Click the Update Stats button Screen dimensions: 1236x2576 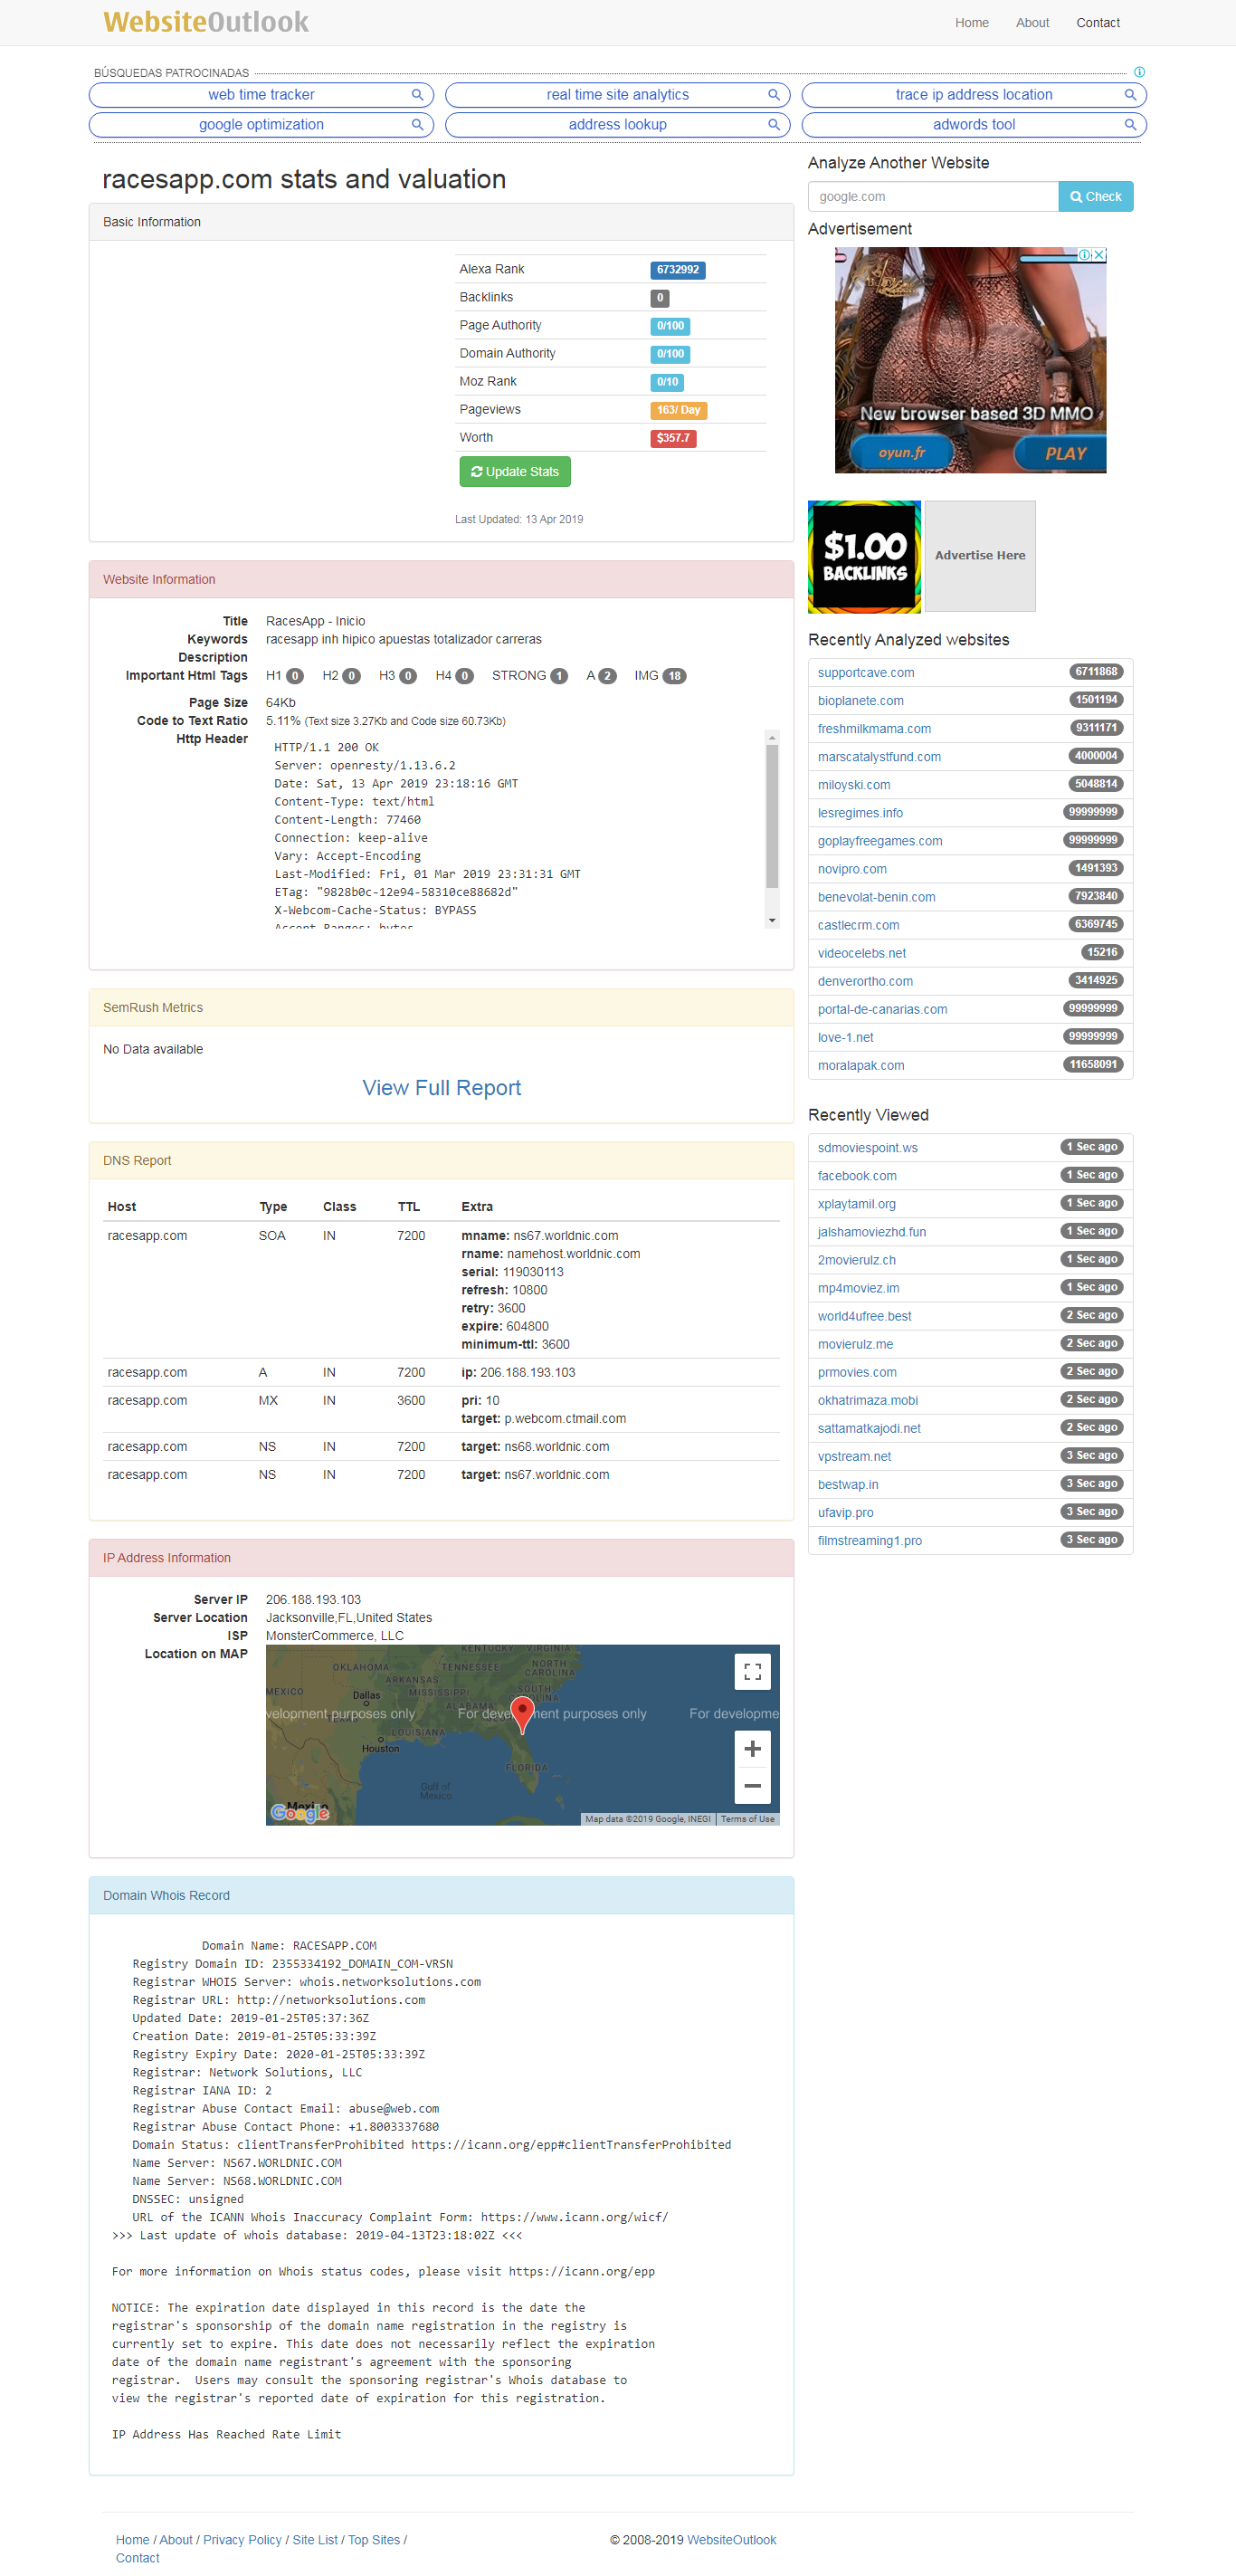515,472
